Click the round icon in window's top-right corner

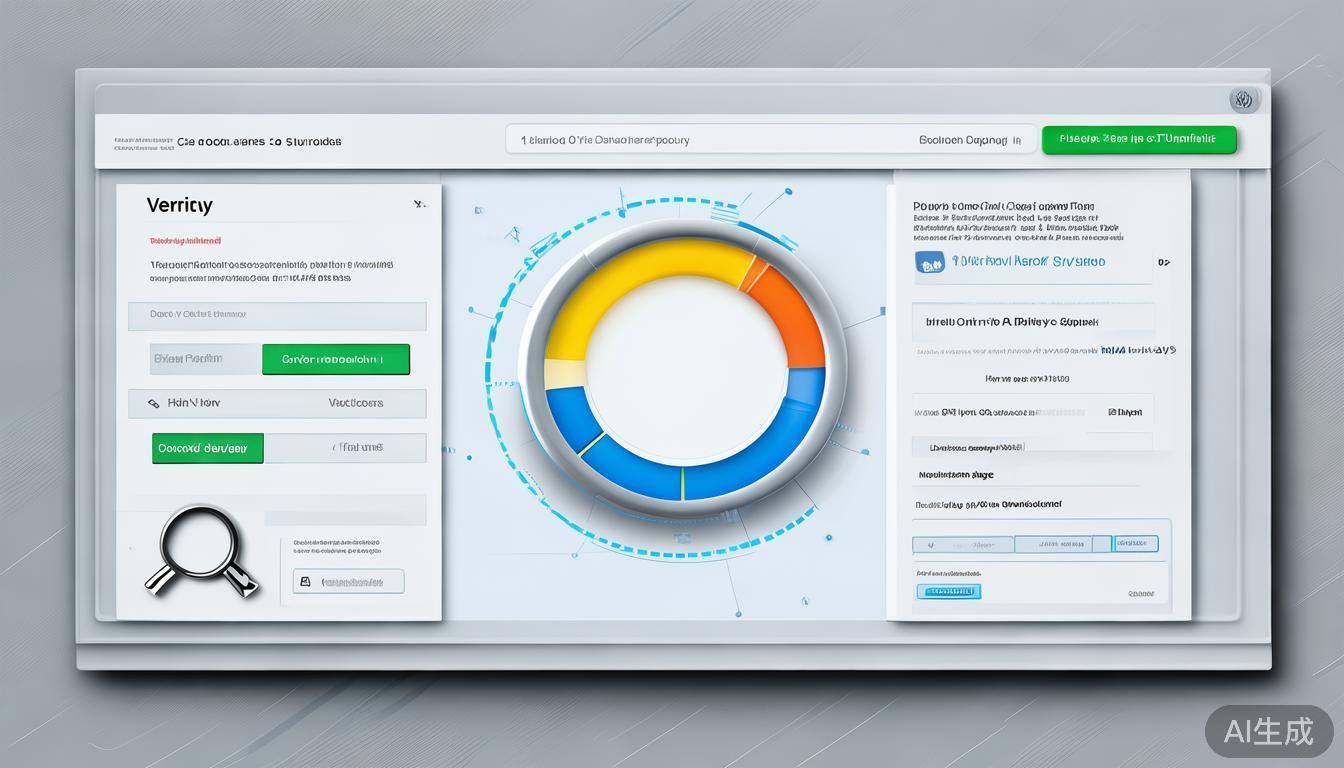coord(1243,100)
